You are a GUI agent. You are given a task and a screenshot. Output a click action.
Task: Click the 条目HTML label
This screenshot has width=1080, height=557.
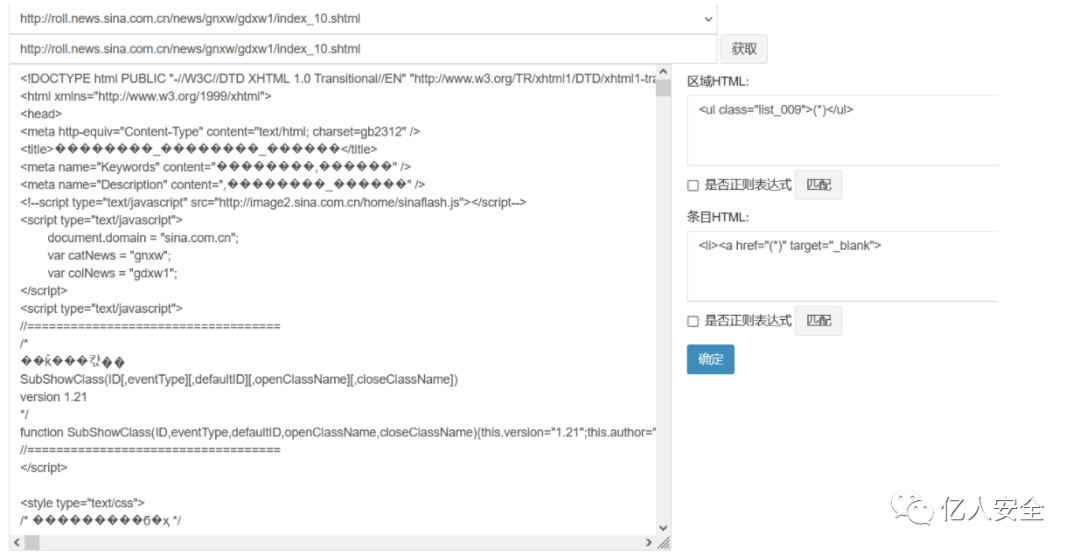(718, 217)
